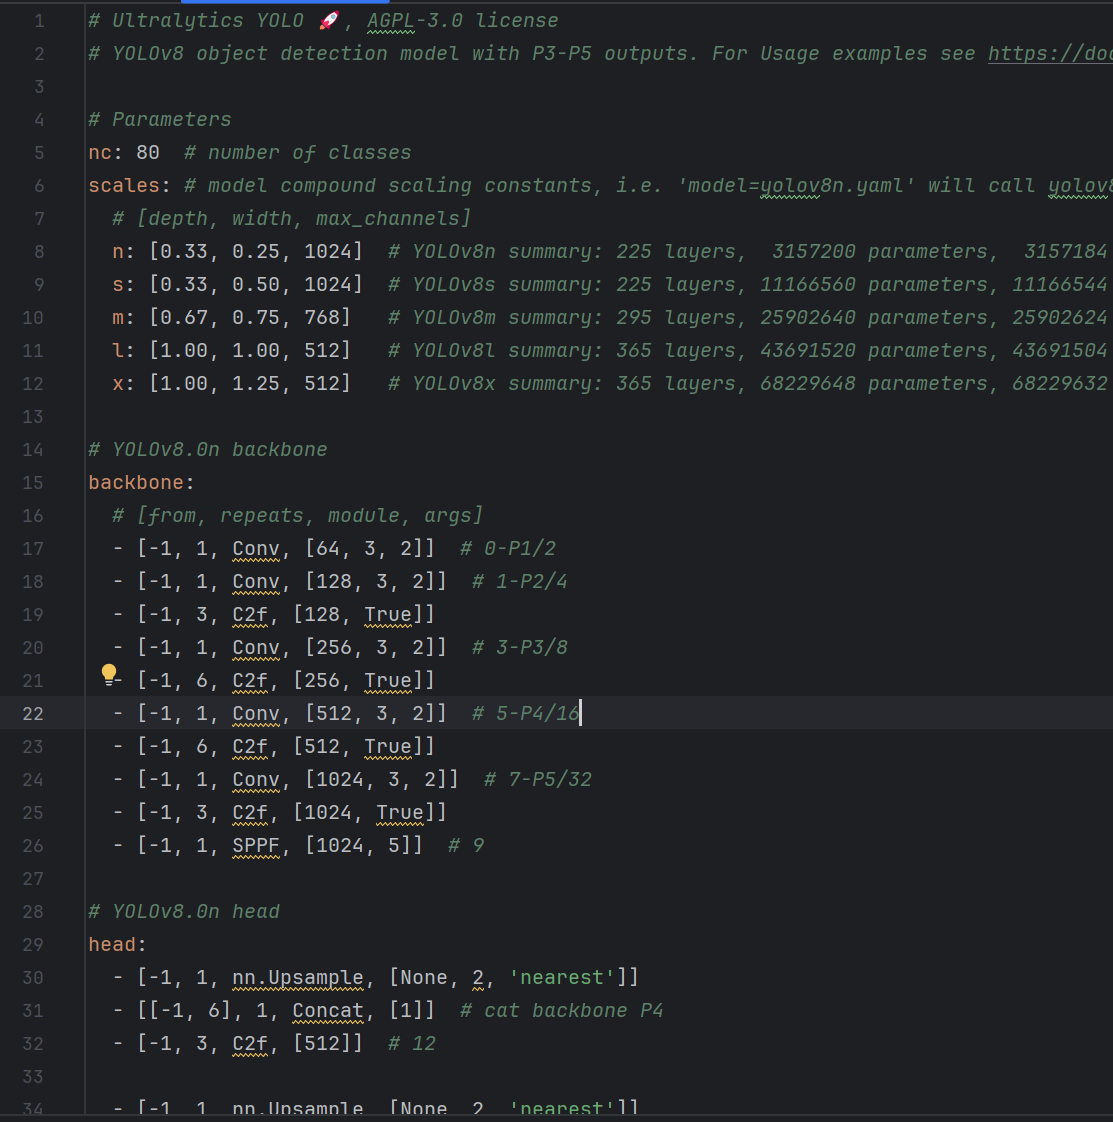The height and width of the screenshot is (1122, 1113).
Task: Click the 'head' key
Action: [112, 945]
